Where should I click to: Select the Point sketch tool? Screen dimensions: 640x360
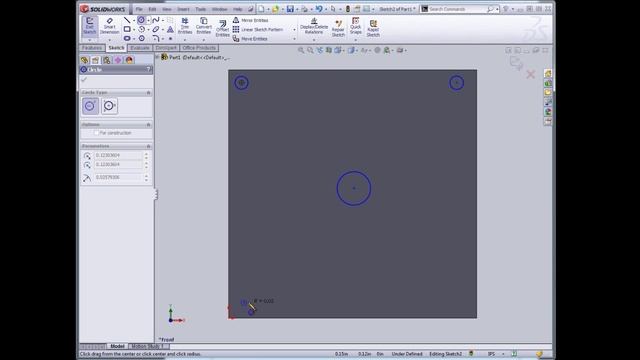coord(170,38)
